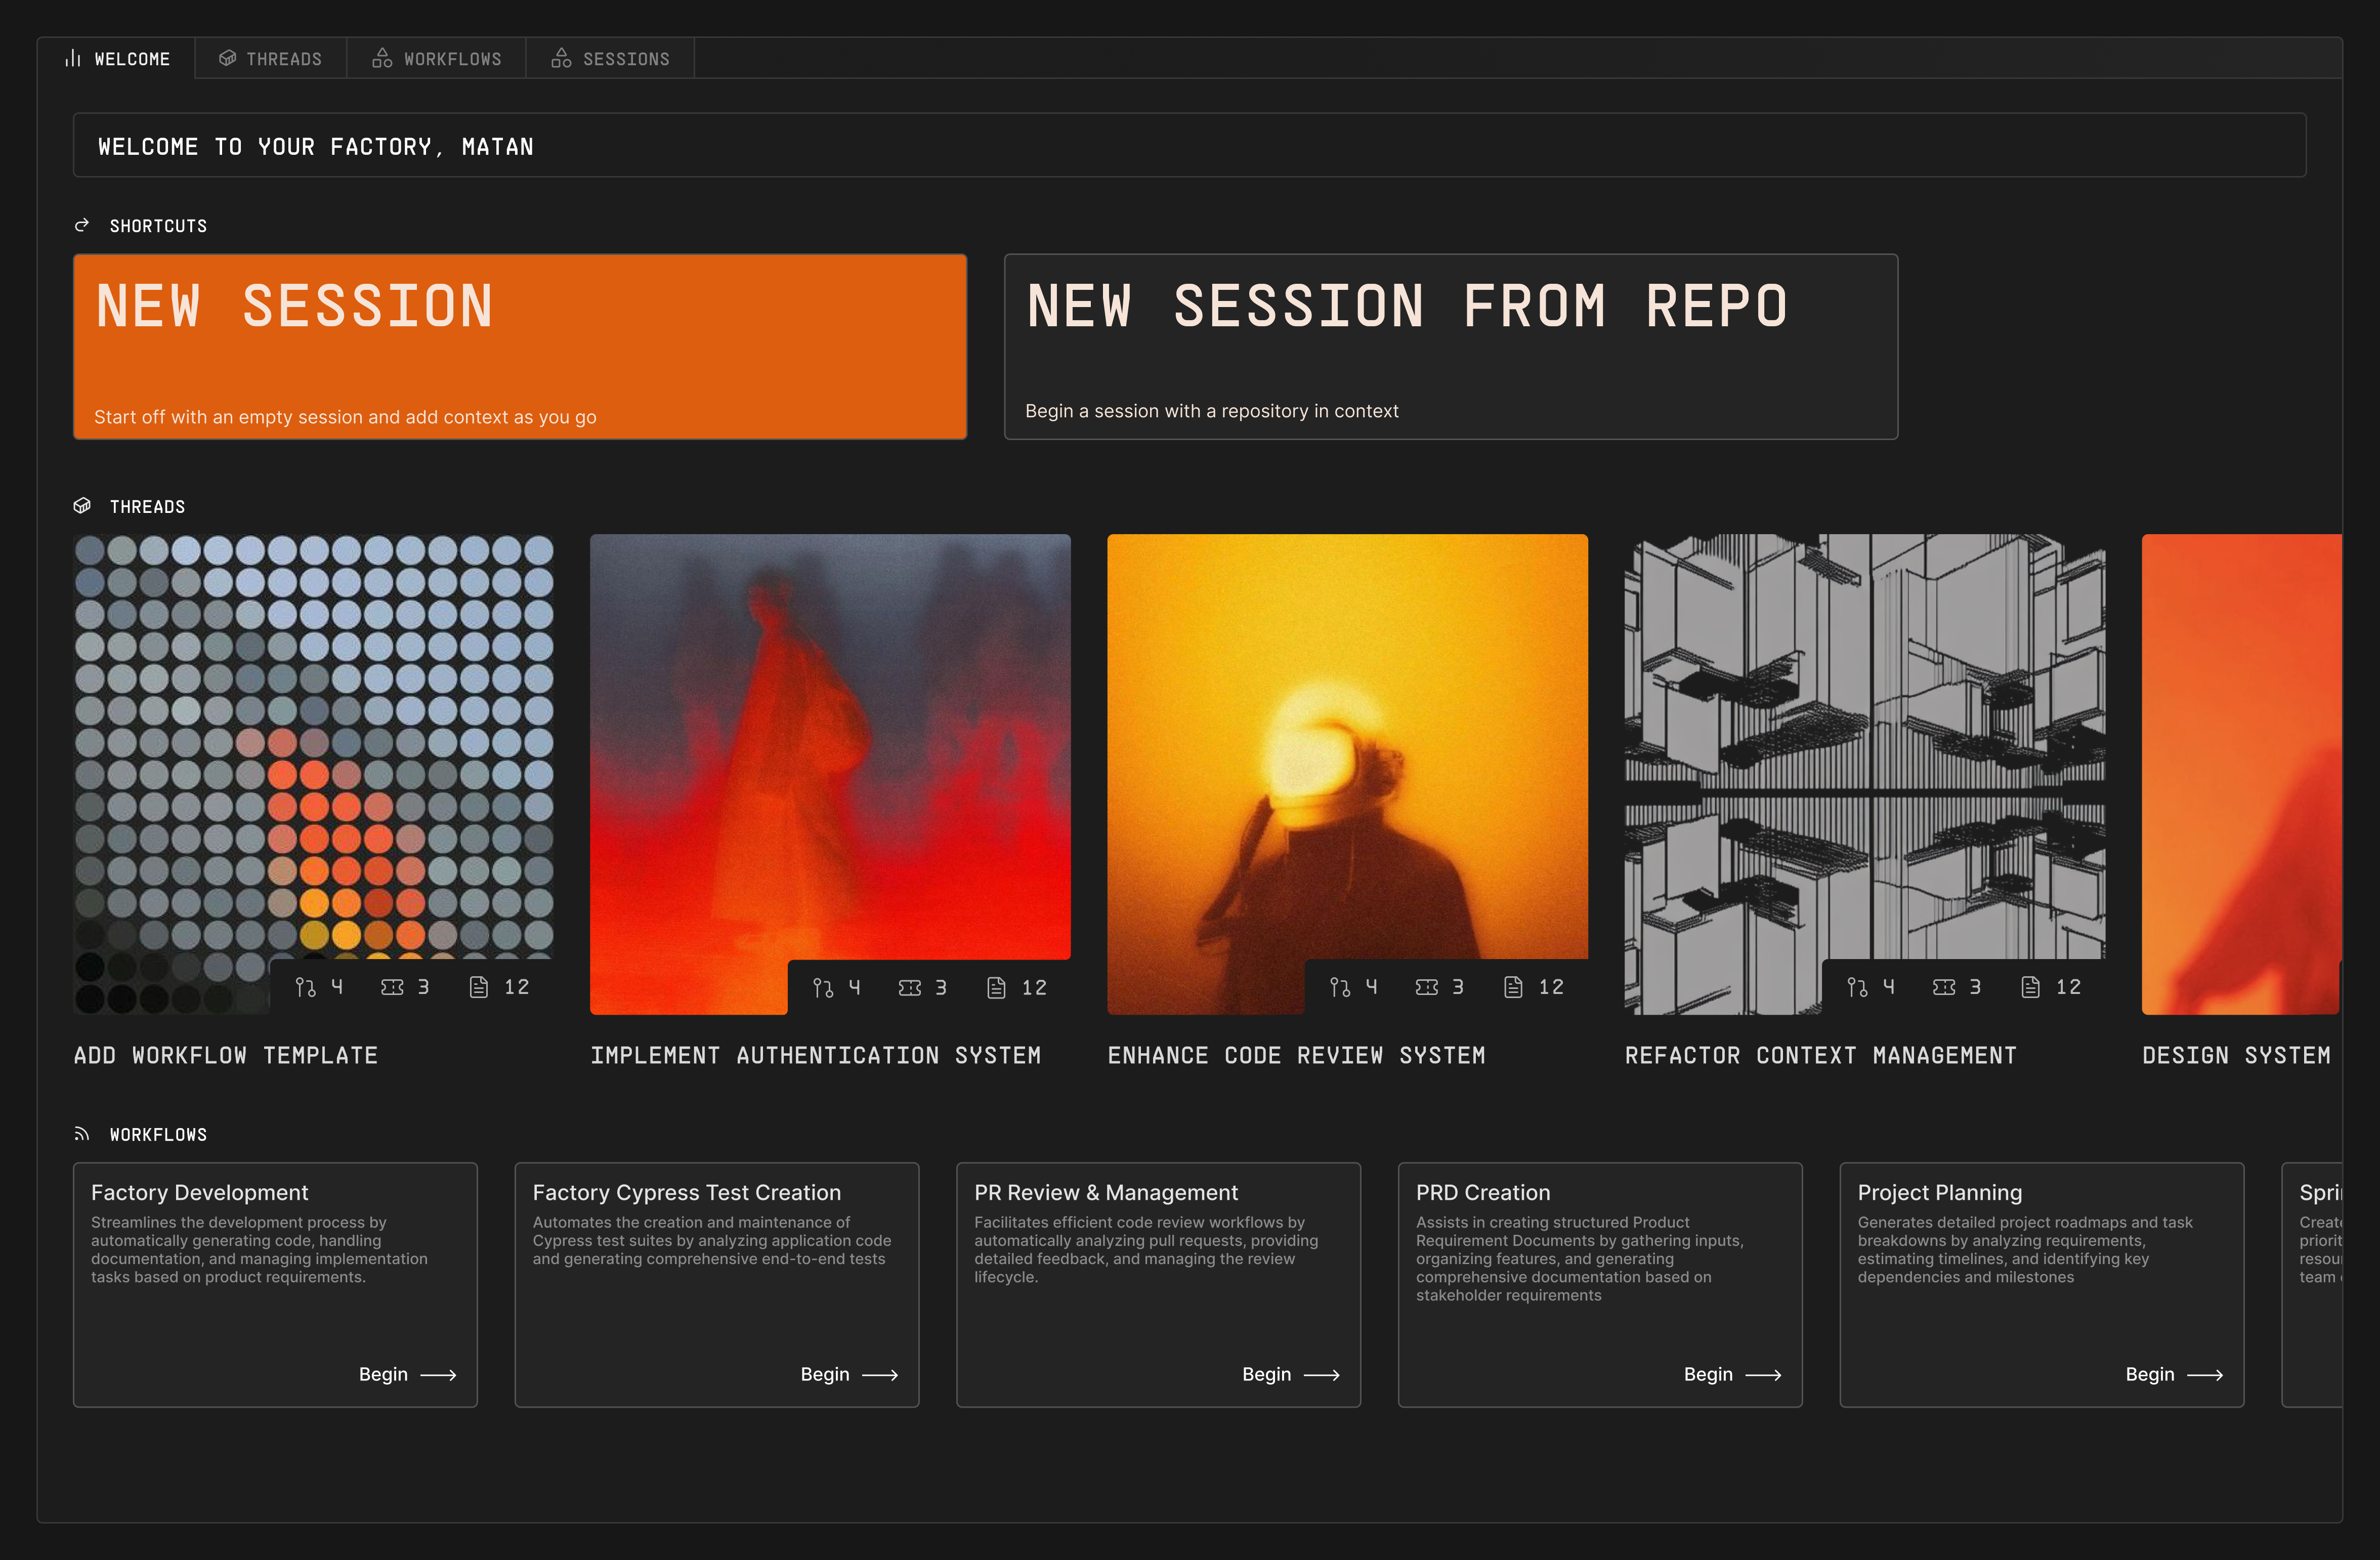Start an empty New Session
The width and height of the screenshot is (2380, 1560).
click(x=520, y=346)
